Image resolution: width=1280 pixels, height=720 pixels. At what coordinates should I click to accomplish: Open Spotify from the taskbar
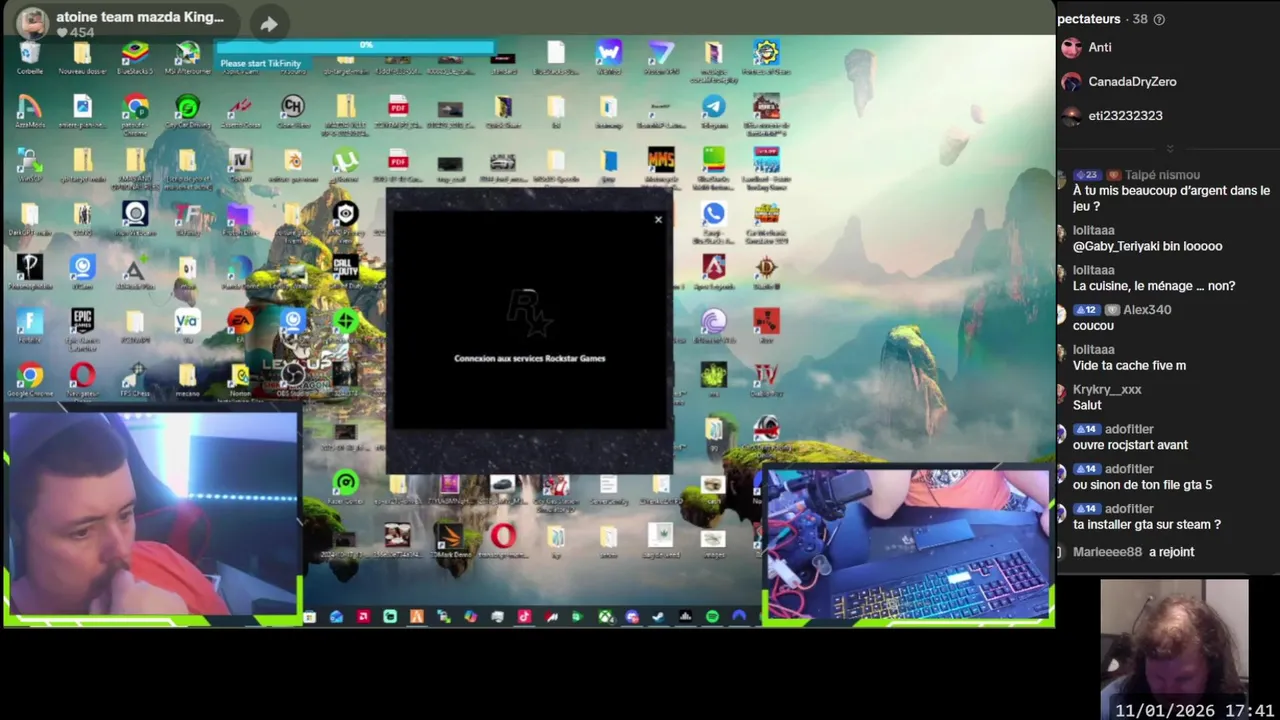(712, 616)
